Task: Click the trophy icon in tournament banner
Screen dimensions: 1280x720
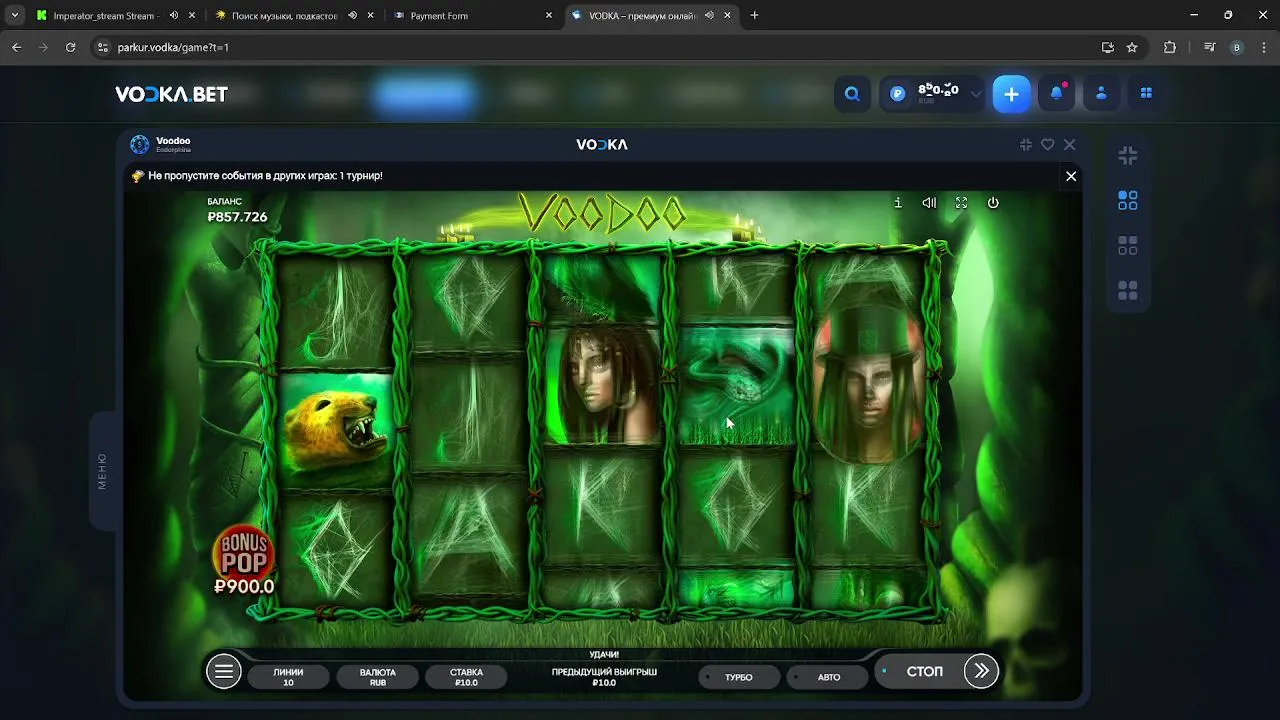Action: [x=138, y=176]
